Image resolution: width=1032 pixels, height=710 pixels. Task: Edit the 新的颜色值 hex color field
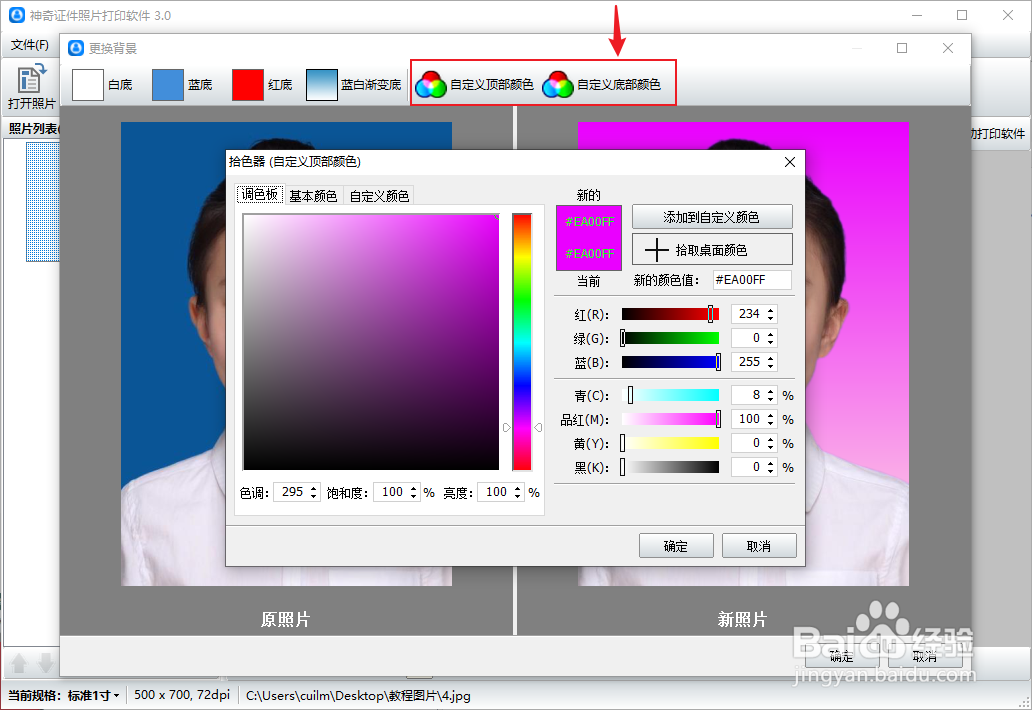coord(751,280)
